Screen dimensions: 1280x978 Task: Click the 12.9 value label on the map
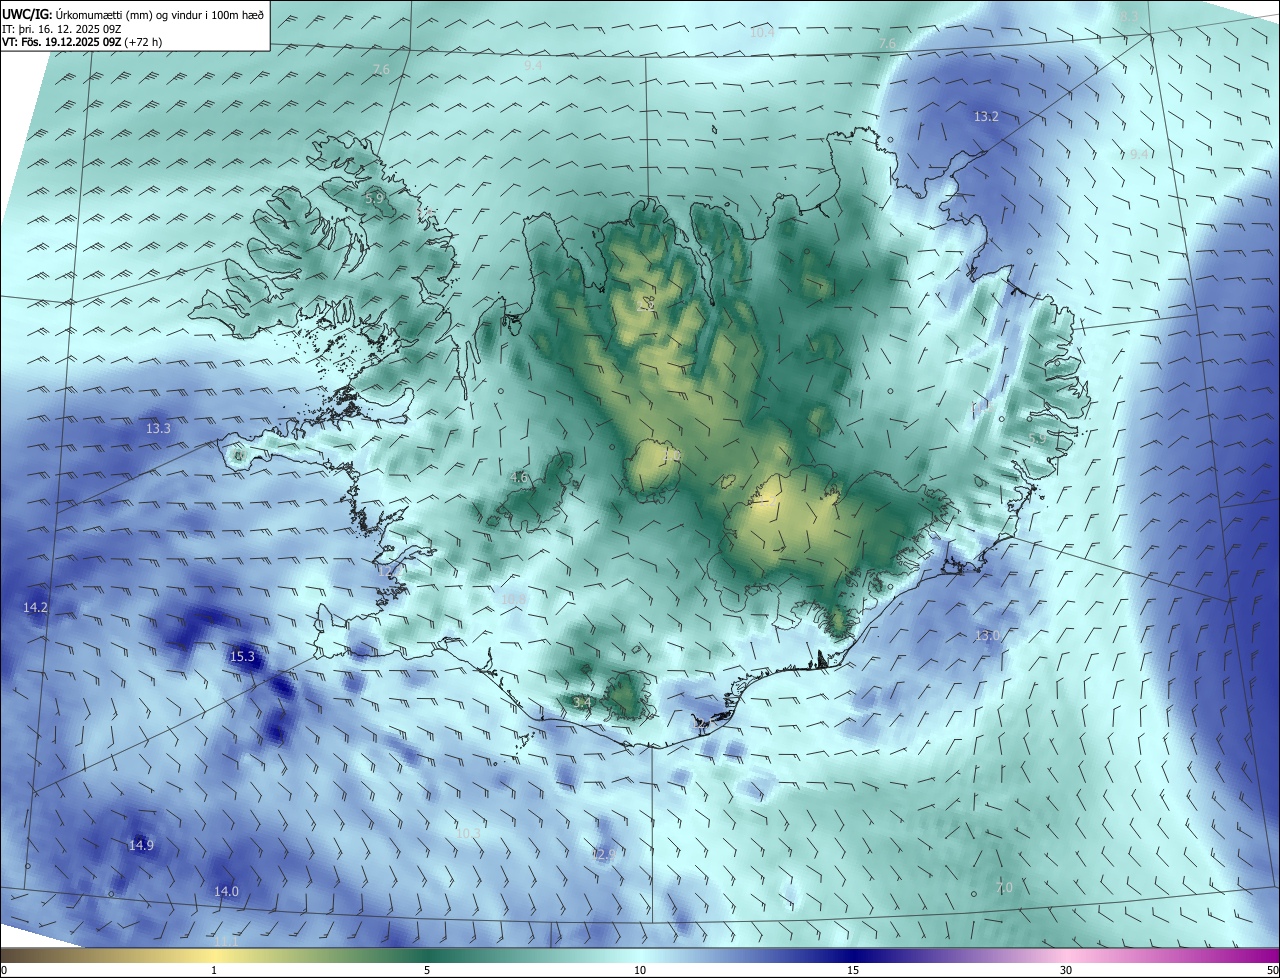(x=604, y=855)
